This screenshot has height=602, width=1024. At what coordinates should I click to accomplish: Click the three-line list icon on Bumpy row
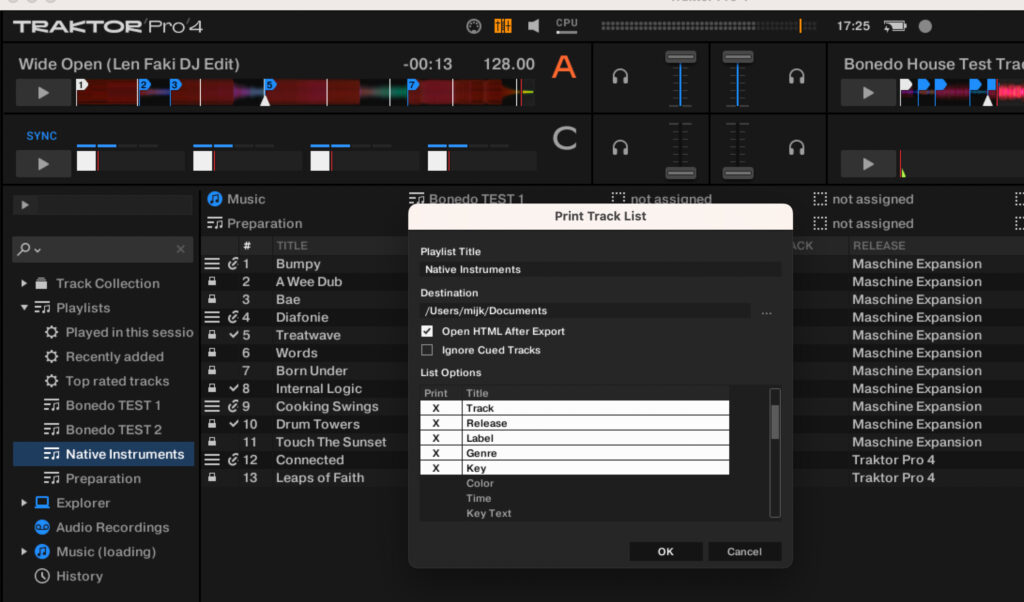212,264
